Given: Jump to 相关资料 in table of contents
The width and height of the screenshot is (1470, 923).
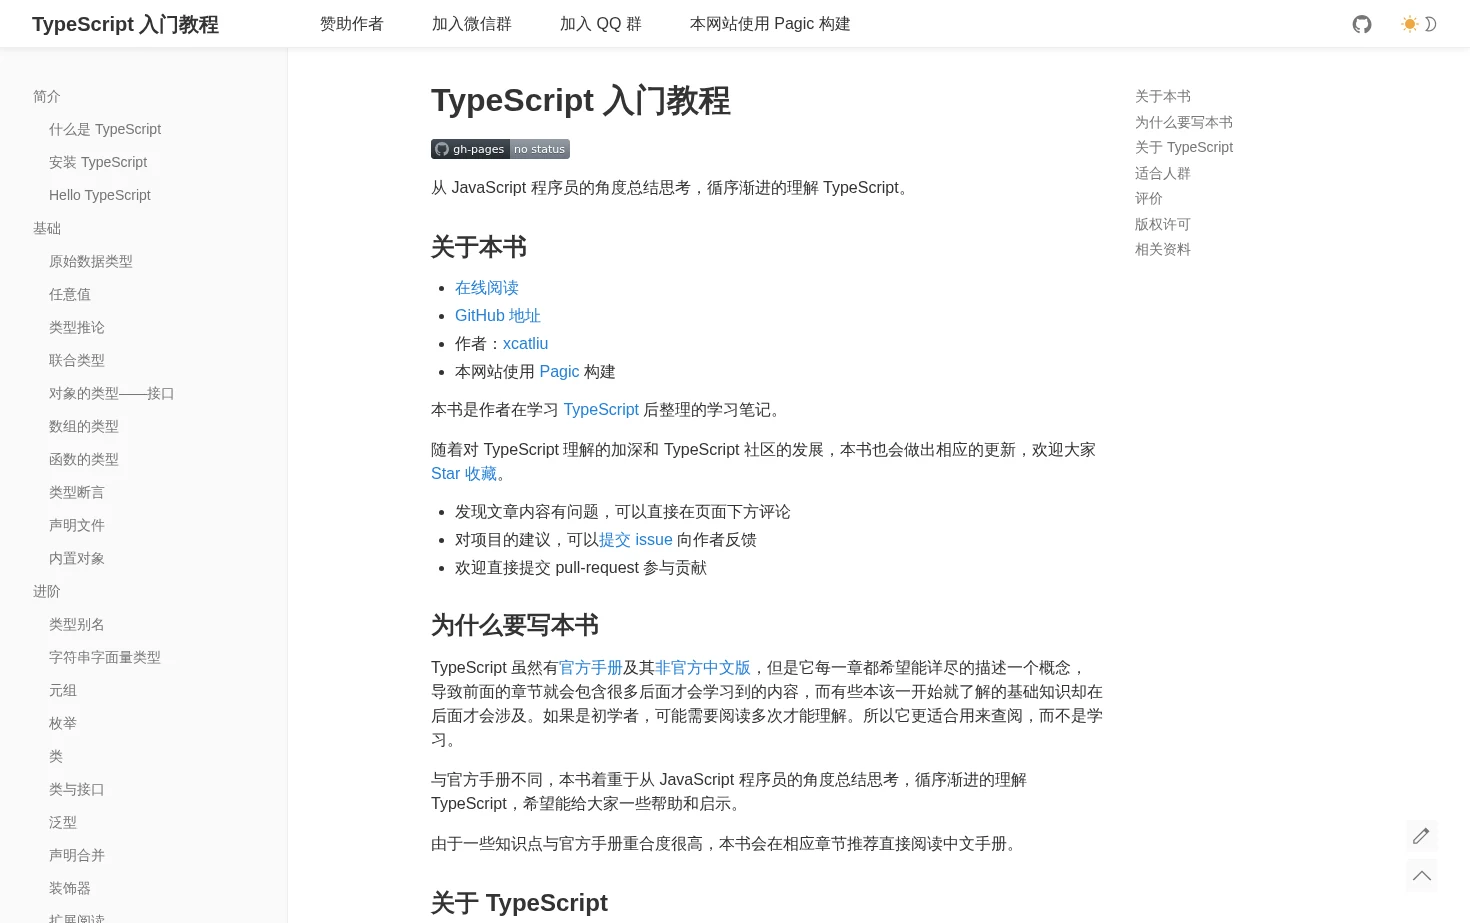Looking at the screenshot, I should pos(1163,249).
